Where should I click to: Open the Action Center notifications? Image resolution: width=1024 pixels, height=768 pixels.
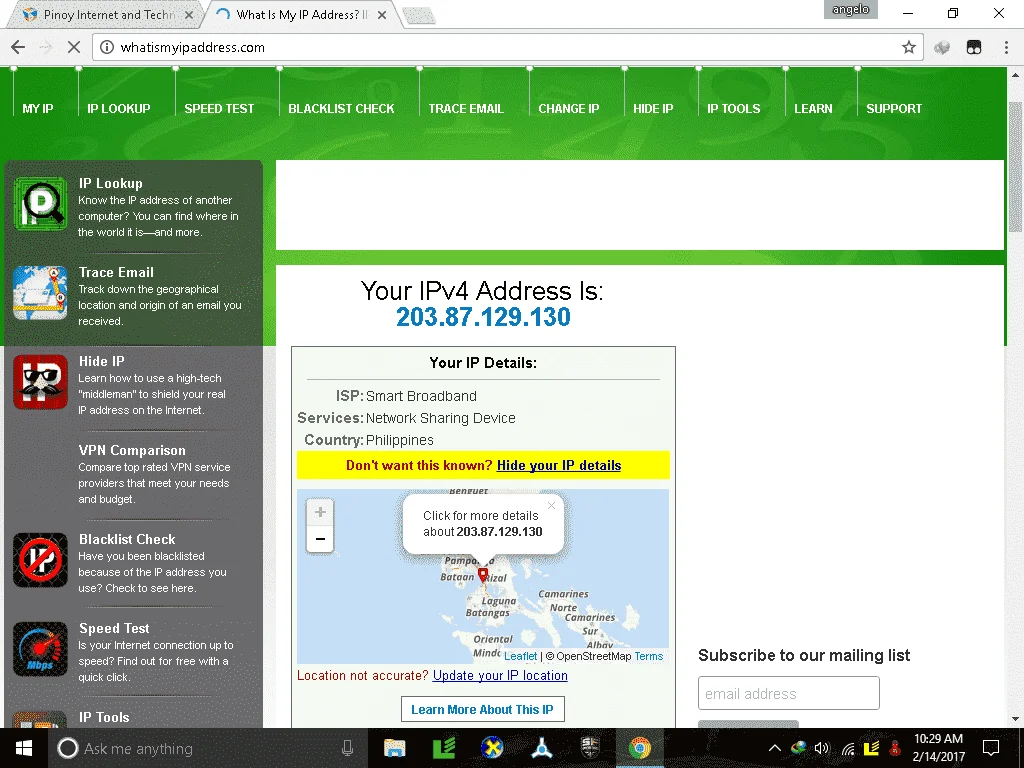tap(991, 748)
